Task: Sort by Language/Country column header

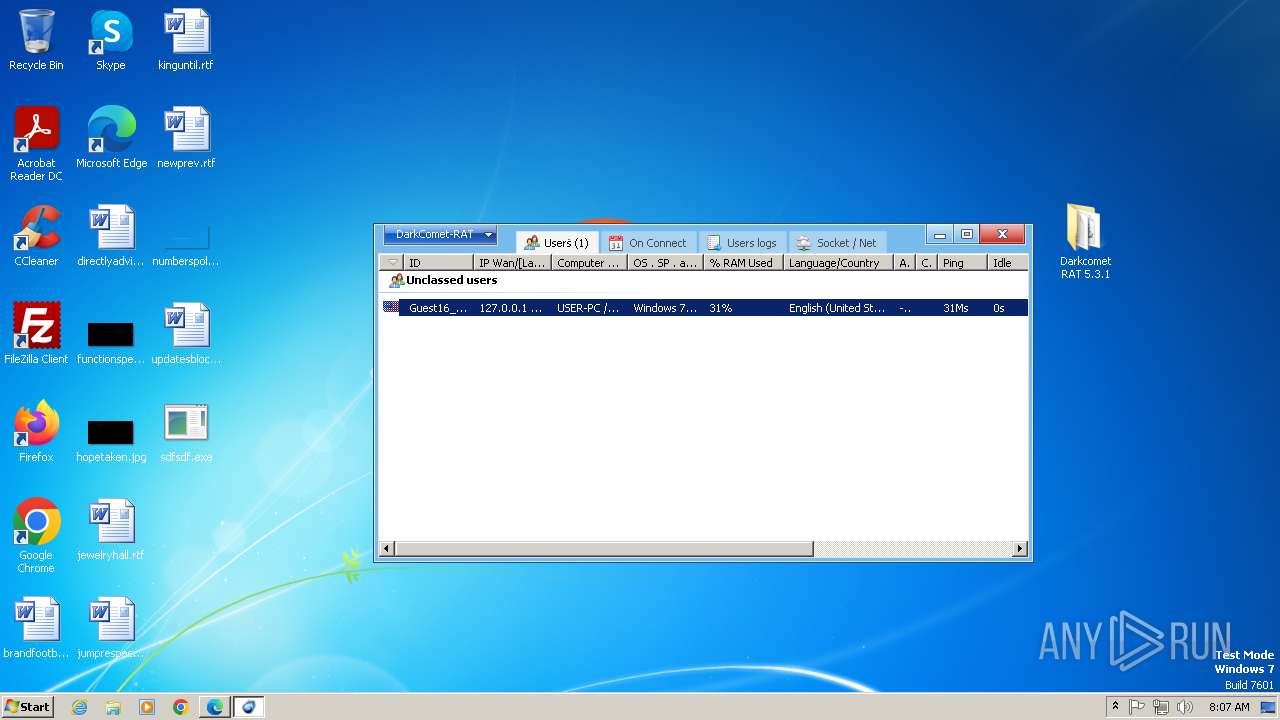Action: (x=838, y=263)
